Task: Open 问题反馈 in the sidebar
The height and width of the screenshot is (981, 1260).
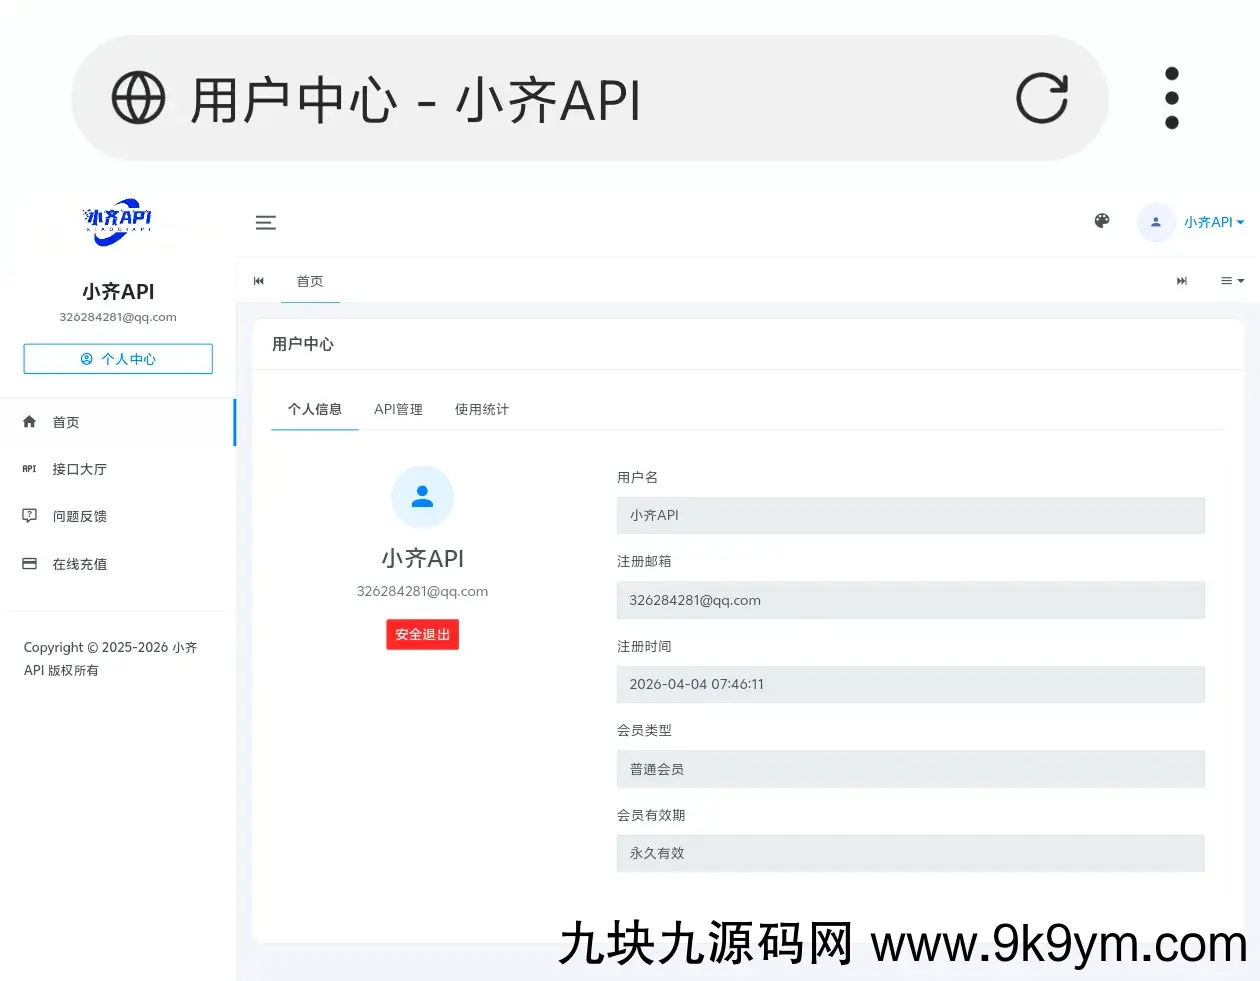Action: 79,516
